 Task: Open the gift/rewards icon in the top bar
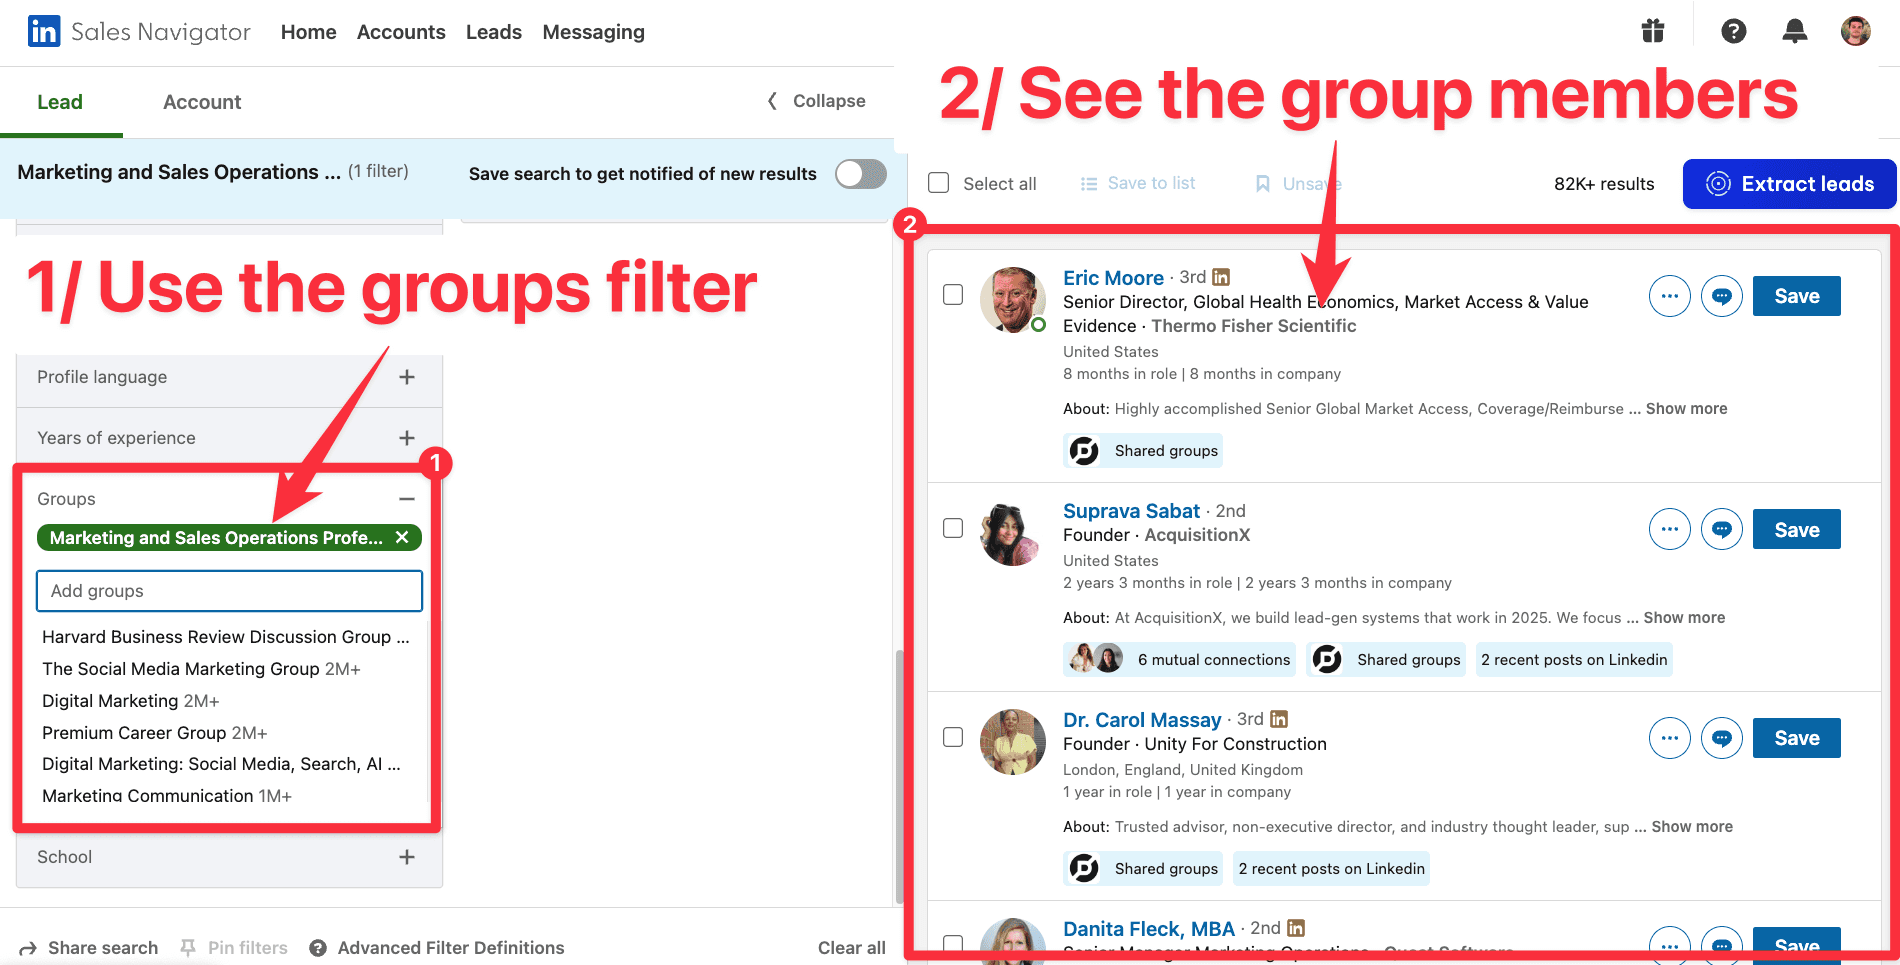pos(1652,31)
